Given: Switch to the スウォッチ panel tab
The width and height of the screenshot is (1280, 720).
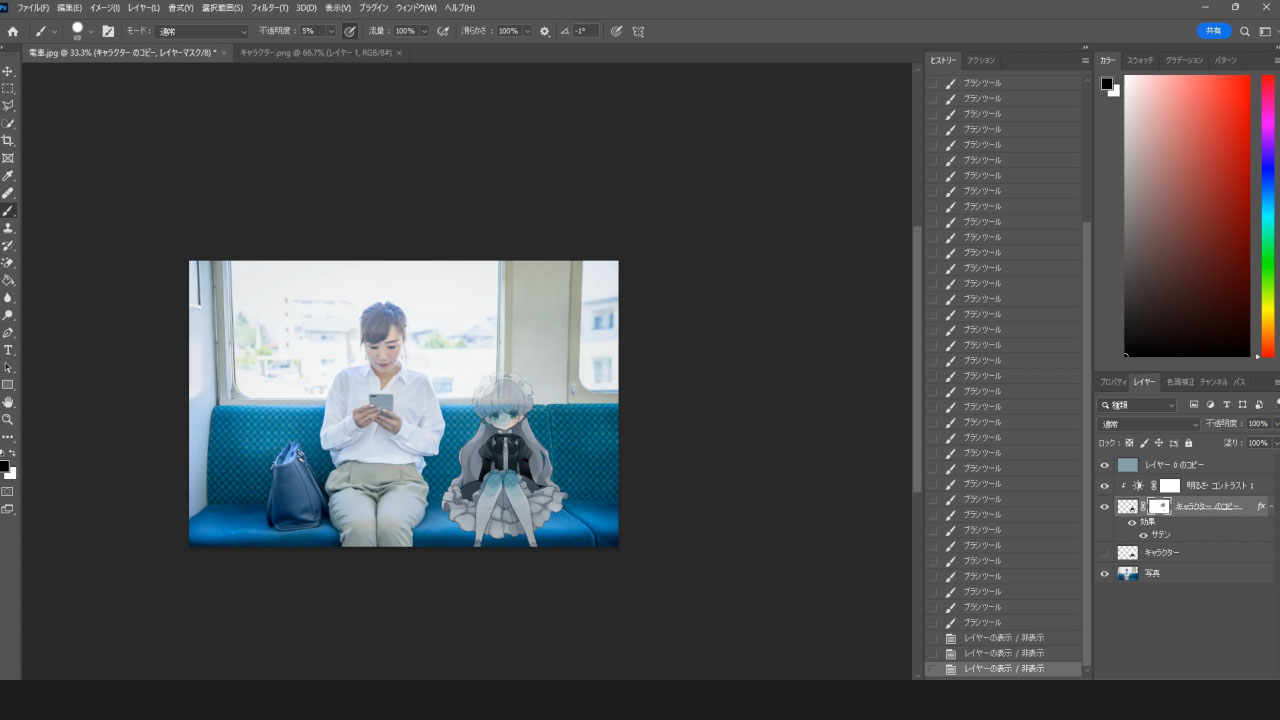Looking at the screenshot, I should (x=1140, y=60).
